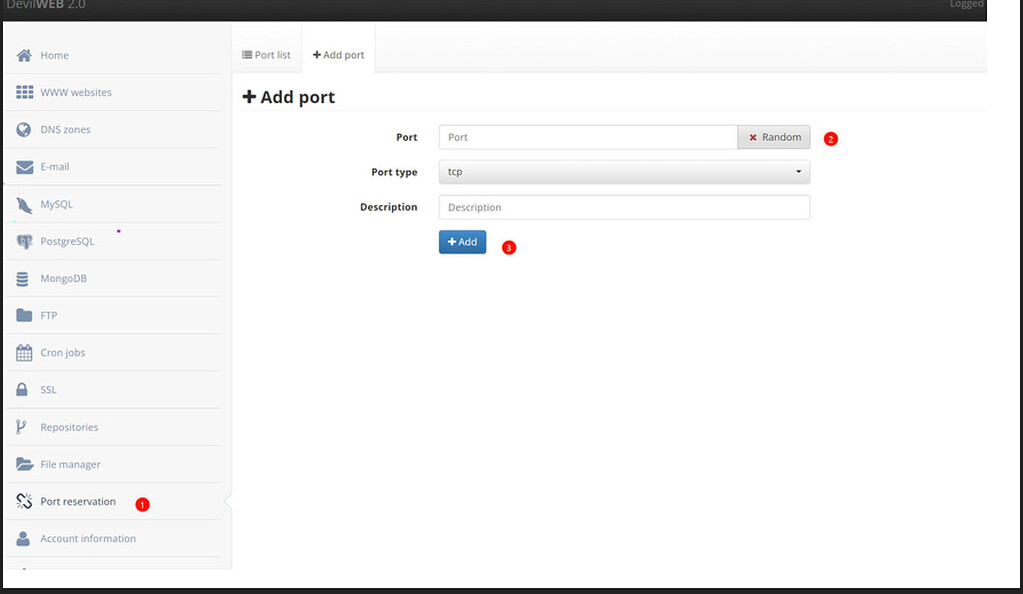Screen dimensions: 1023x594
Task: Open DNS zones section
Action: click(65, 129)
